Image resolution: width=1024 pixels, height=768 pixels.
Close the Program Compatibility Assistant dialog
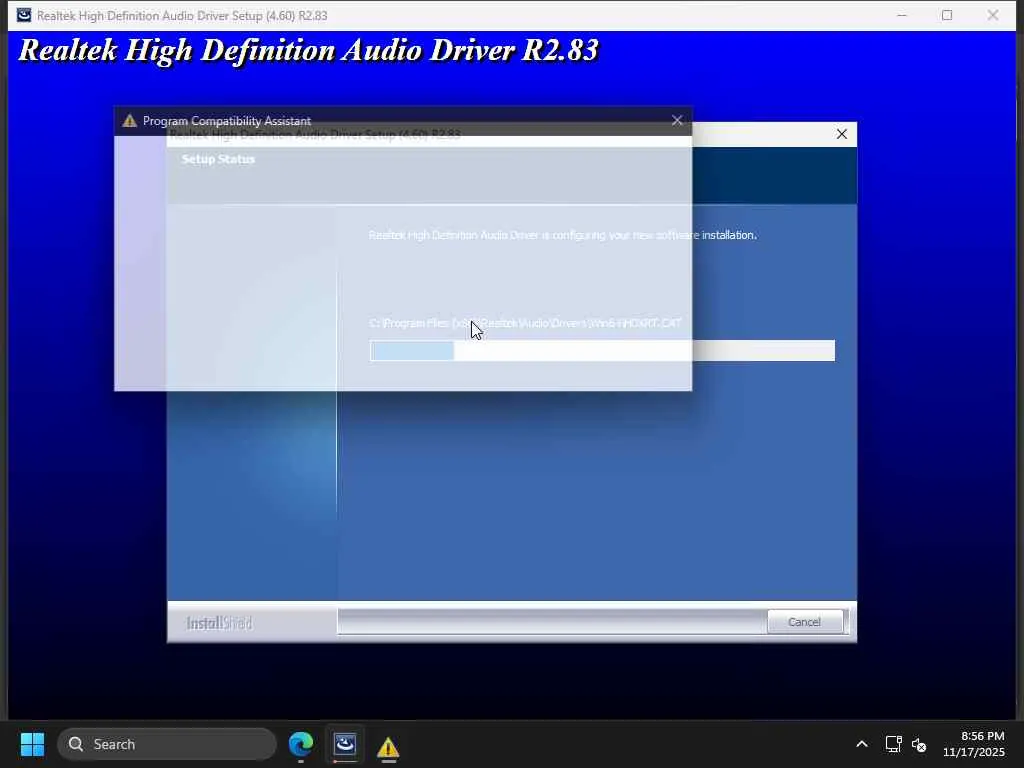coord(677,121)
